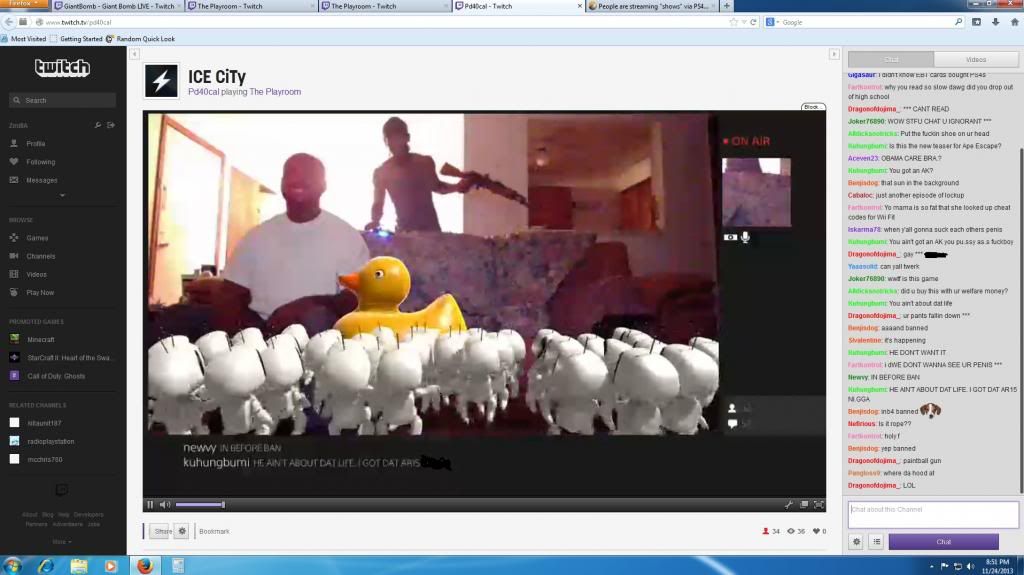Image resolution: width=1024 pixels, height=575 pixels.
Task: Bookmark page with star icon
Action: tap(733, 22)
